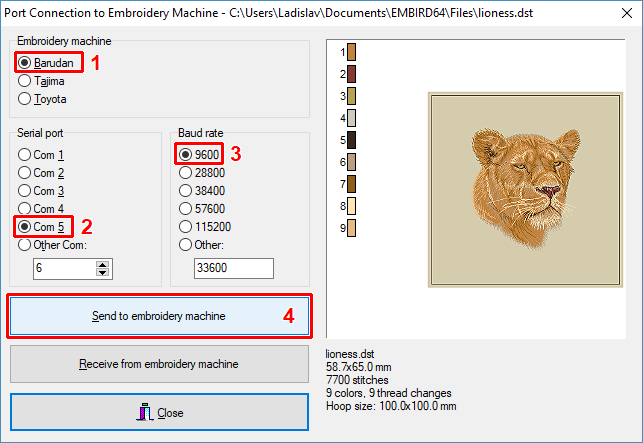
Task: Increase Other Com port number
Action: point(103,265)
